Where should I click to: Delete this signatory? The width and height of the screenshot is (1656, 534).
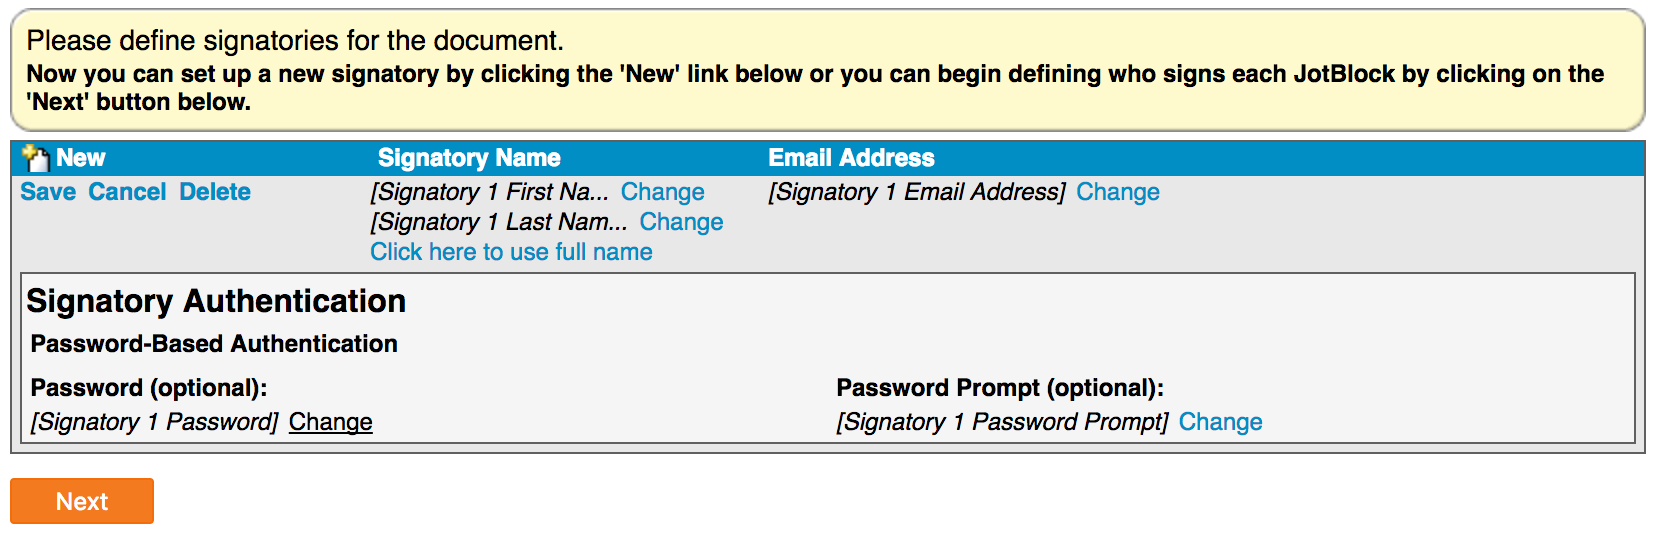coord(215,192)
